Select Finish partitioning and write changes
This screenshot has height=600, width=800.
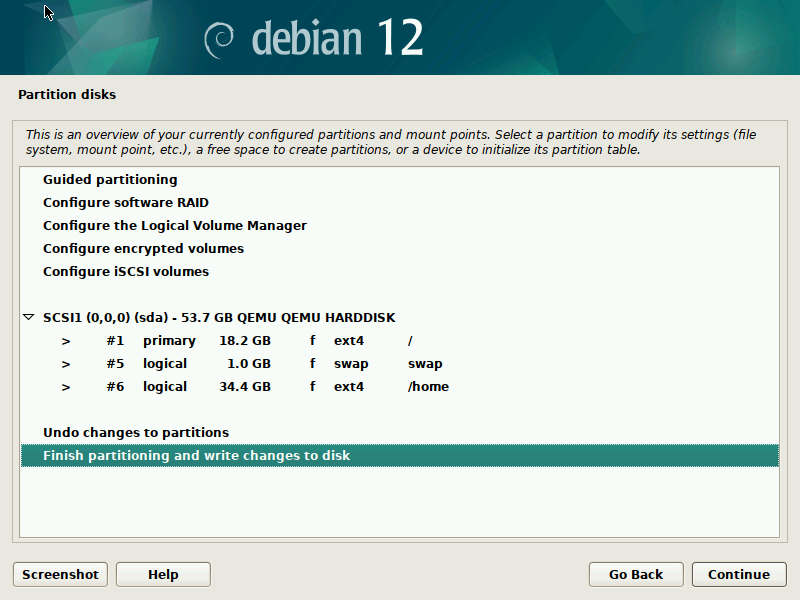pos(196,456)
